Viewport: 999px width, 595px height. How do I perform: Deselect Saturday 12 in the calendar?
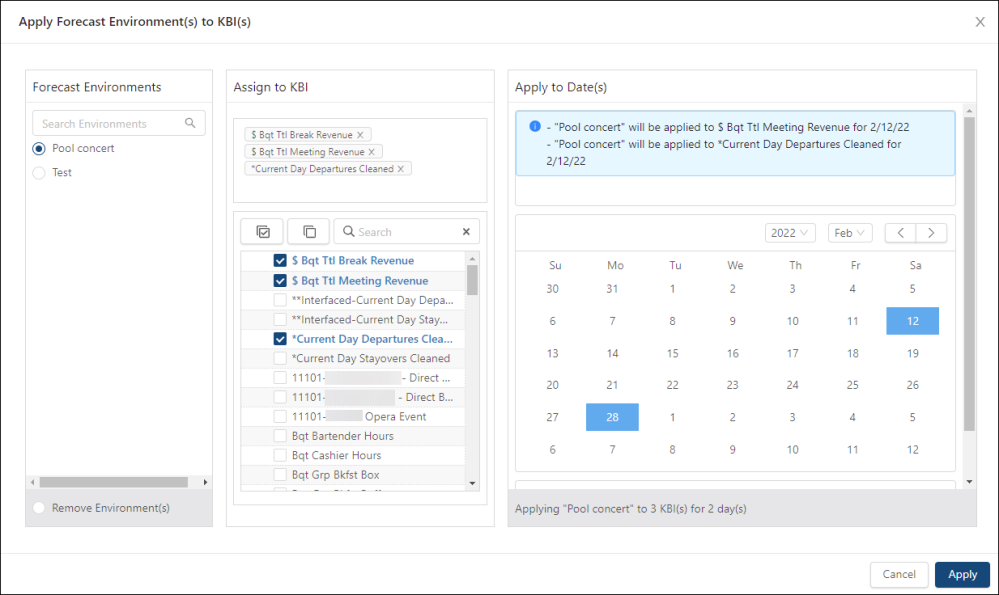(x=912, y=321)
